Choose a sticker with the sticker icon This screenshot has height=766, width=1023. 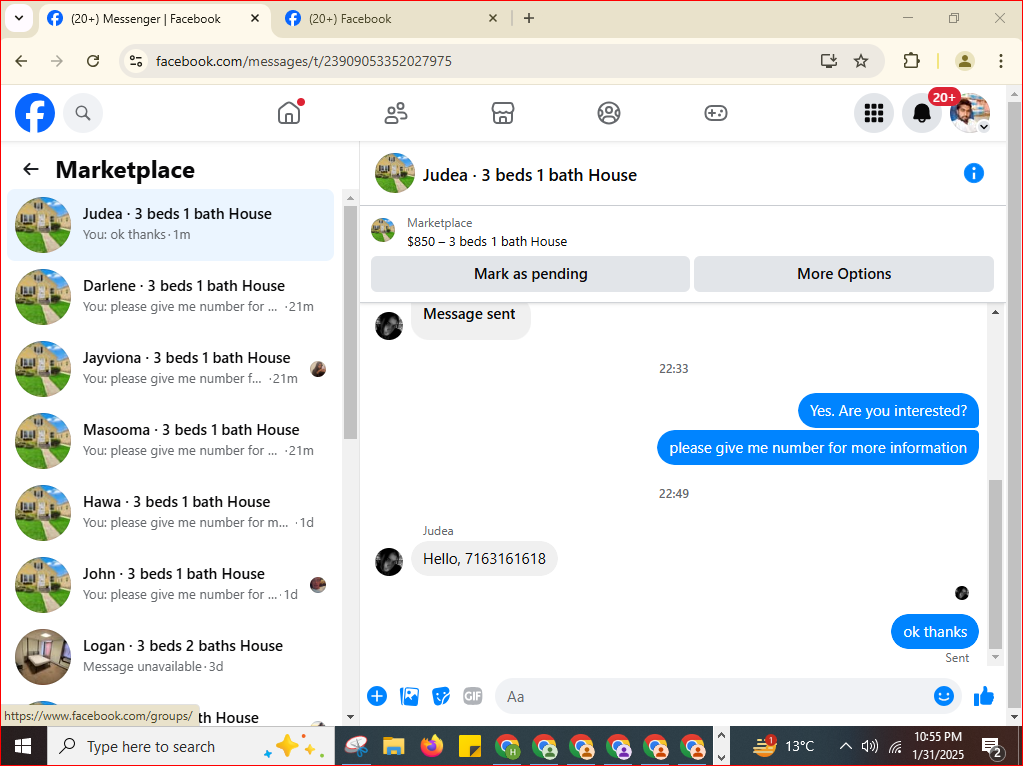point(441,696)
